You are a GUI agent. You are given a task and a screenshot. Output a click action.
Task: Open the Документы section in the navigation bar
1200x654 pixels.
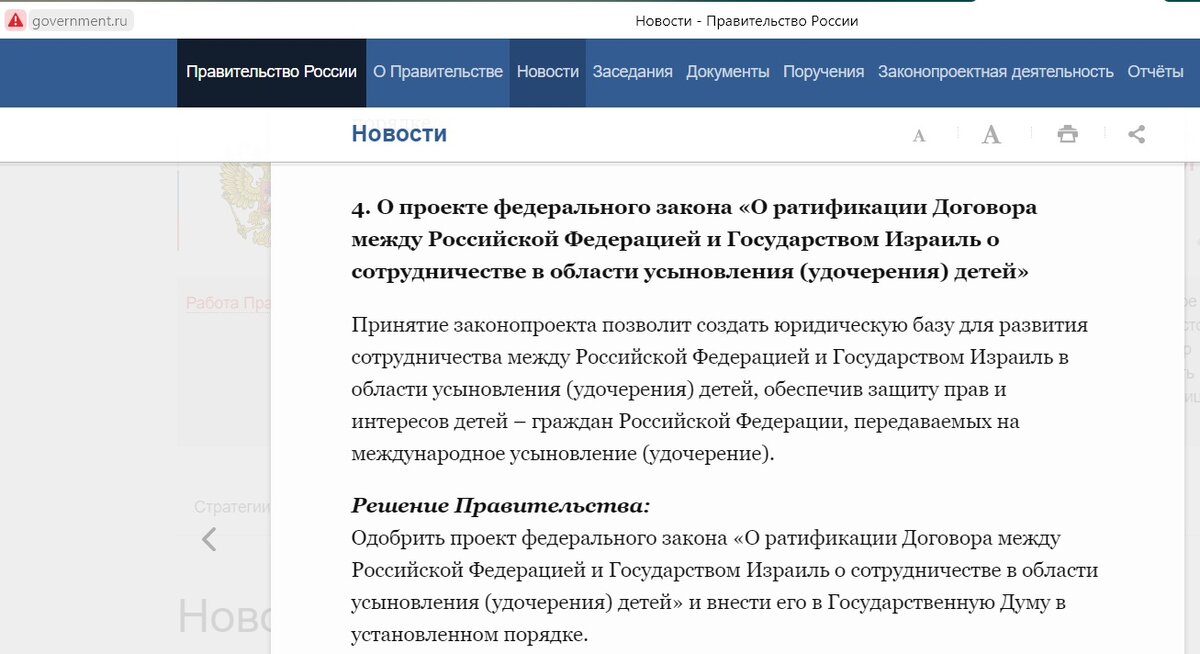point(728,72)
